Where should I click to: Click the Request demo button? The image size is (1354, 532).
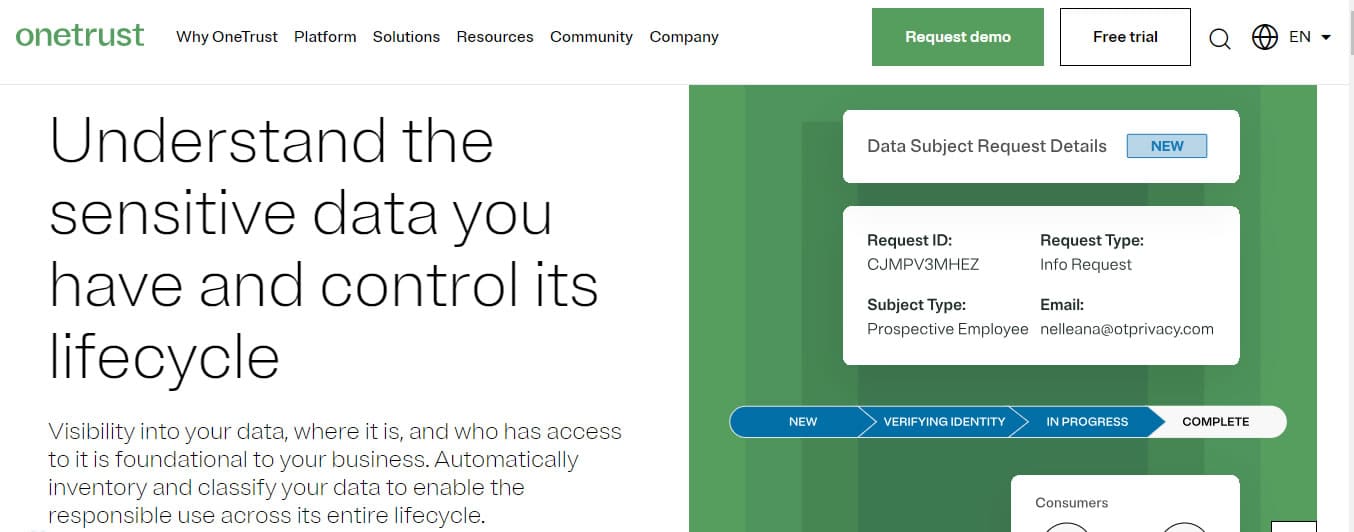[958, 37]
